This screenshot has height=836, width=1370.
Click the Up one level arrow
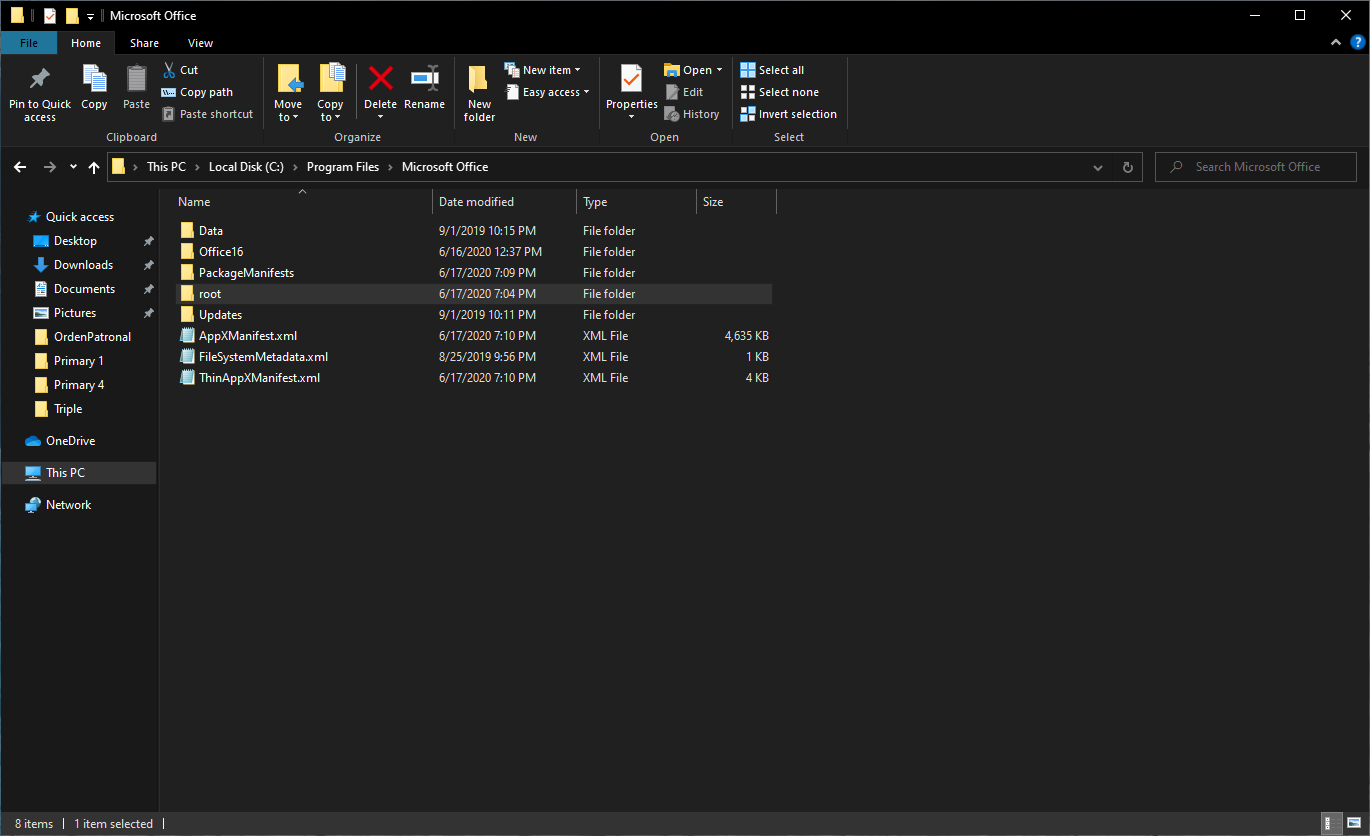click(x=94, y=167)
